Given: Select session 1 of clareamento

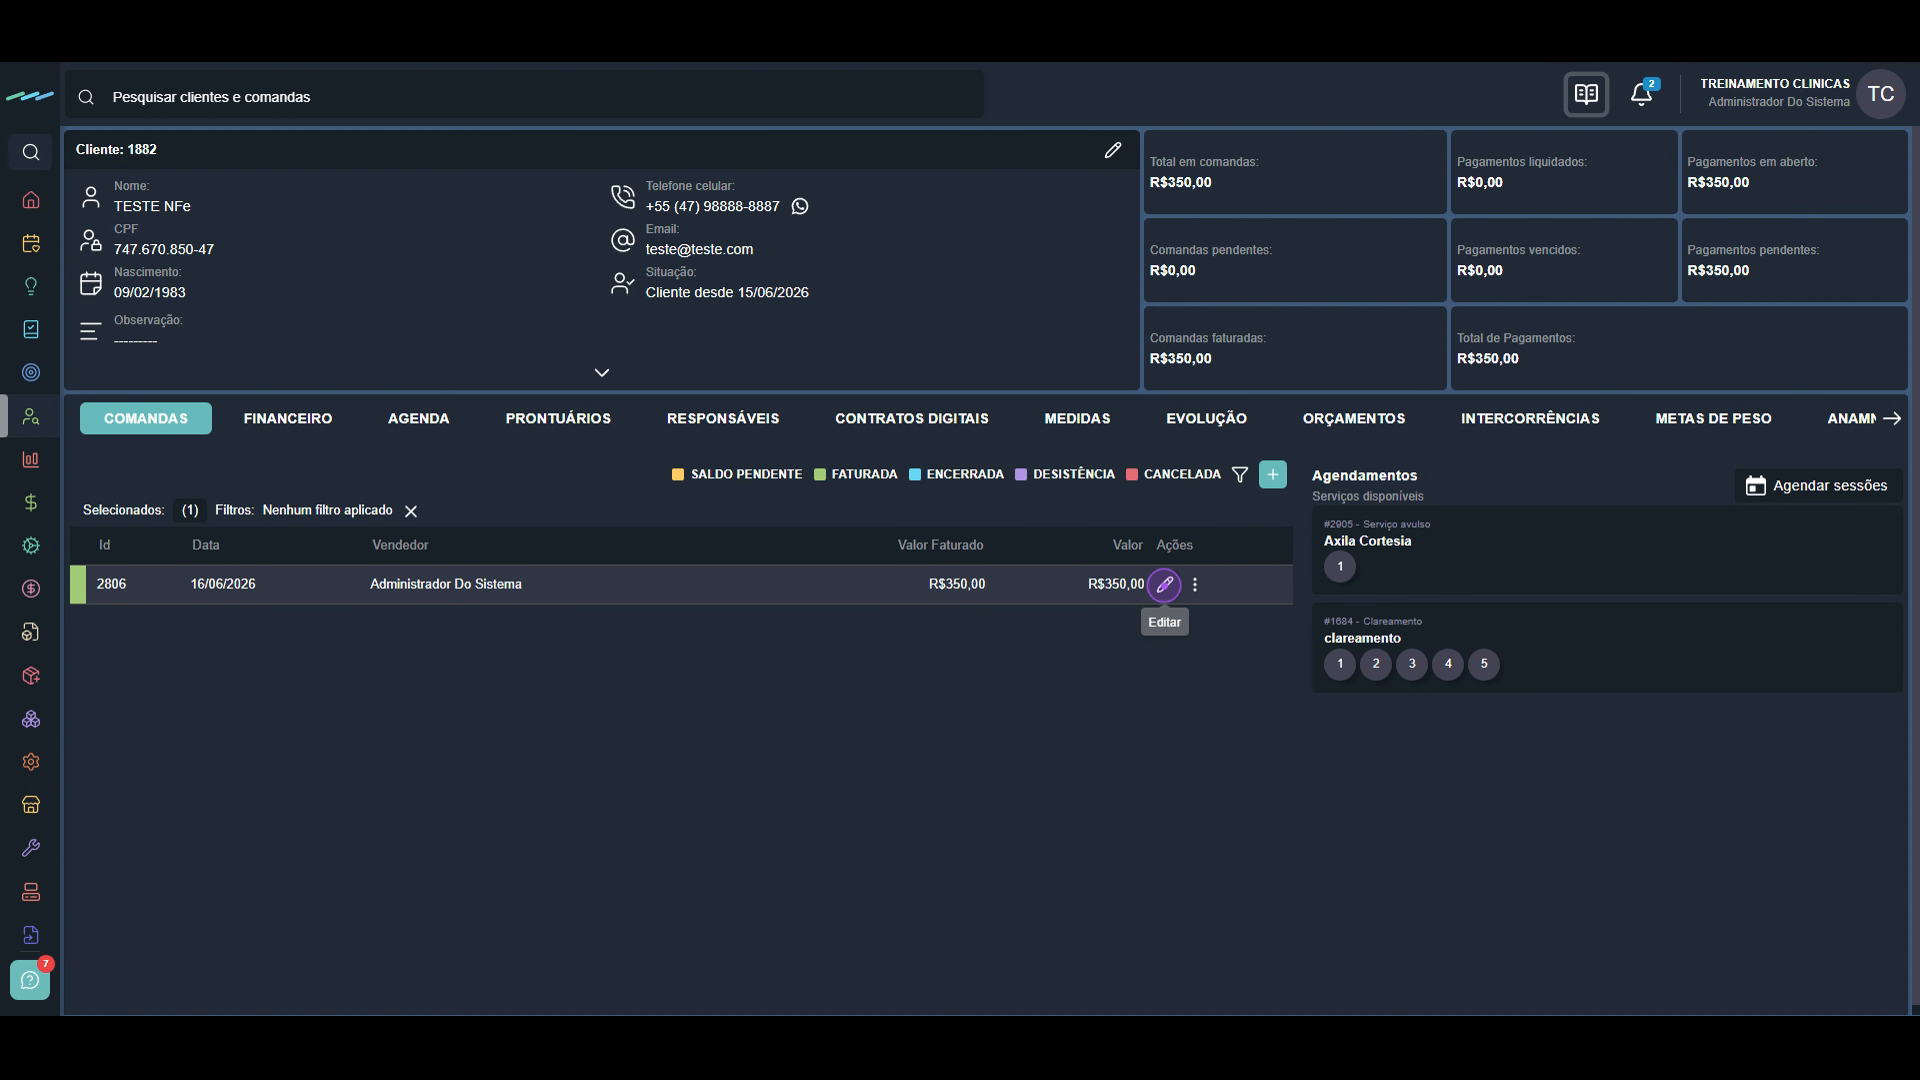Looking at the screenshot, I should coord(1340,664).
